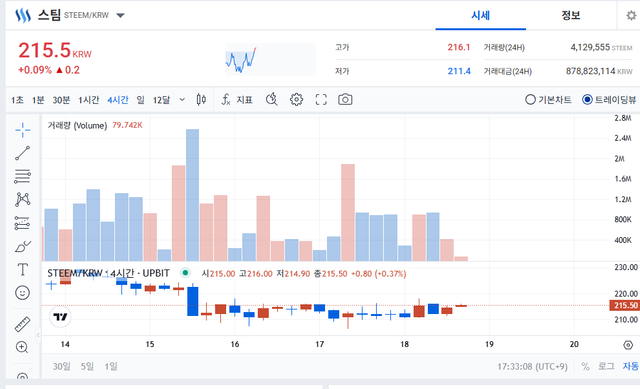
Task: Toggle auto scale 자동 button
Action: pos(631,367)
